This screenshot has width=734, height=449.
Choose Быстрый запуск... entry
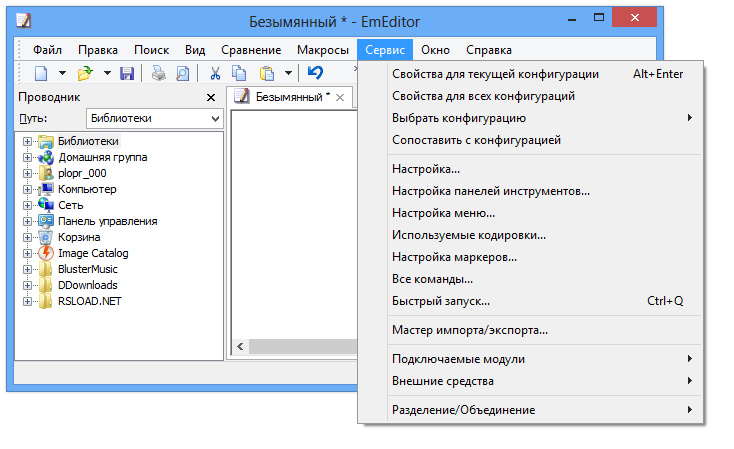click(531, 301)
